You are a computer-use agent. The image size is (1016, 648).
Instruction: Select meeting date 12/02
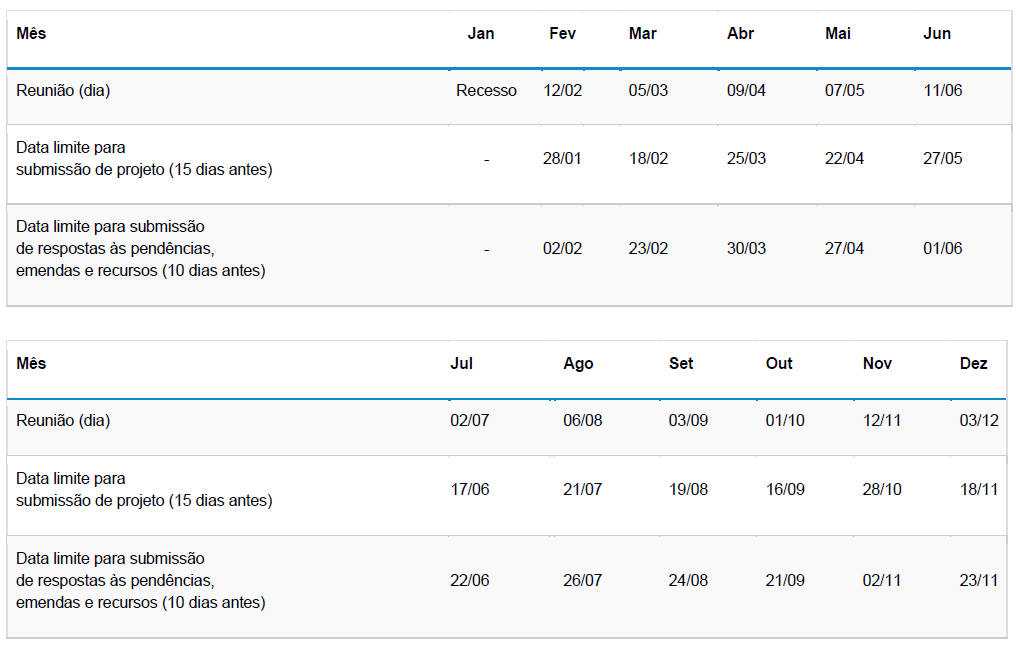(x=562, y=91)
